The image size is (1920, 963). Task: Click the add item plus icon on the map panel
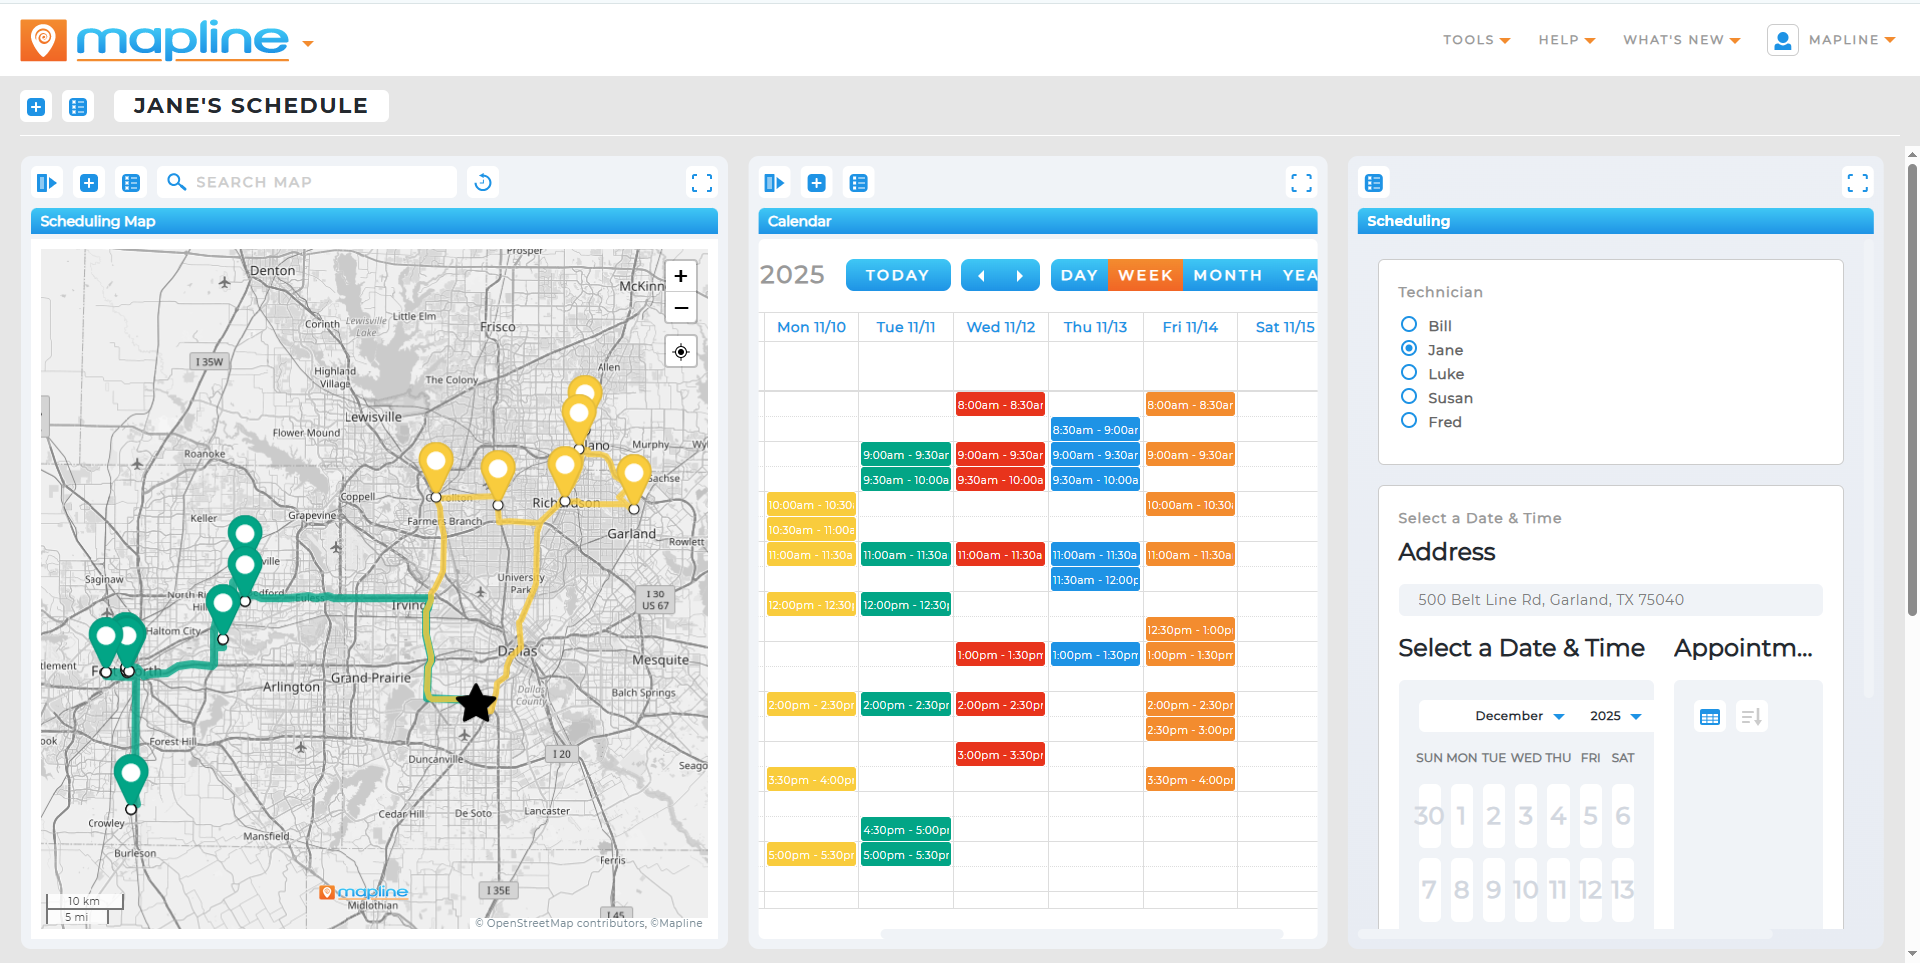pos(89,182)
